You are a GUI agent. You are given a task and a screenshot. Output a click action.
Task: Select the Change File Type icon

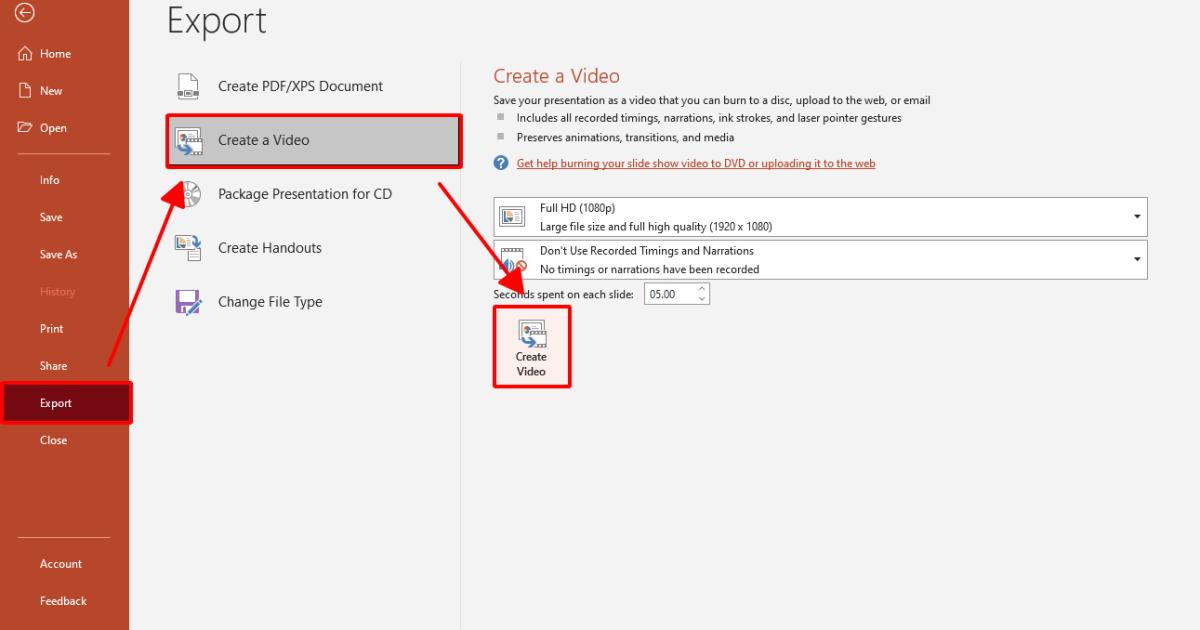[187, 301]
